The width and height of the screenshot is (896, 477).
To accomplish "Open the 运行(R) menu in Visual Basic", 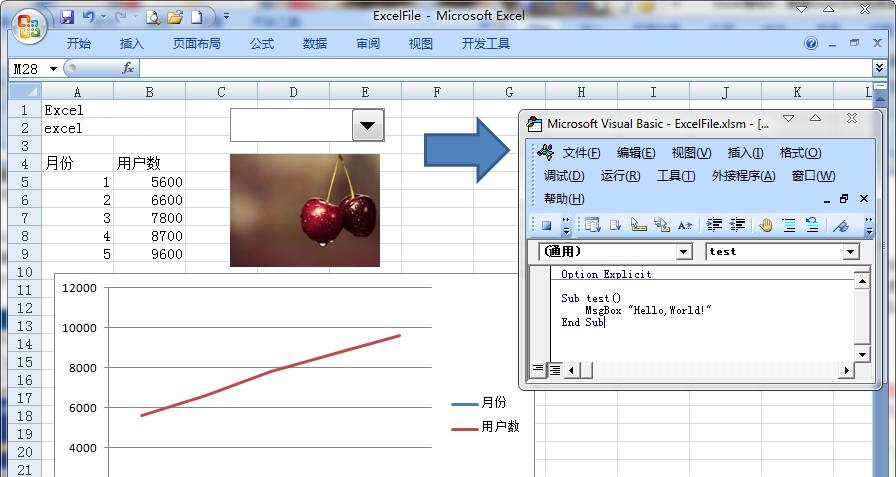I will pyautogui.click(x=620, y=176).
